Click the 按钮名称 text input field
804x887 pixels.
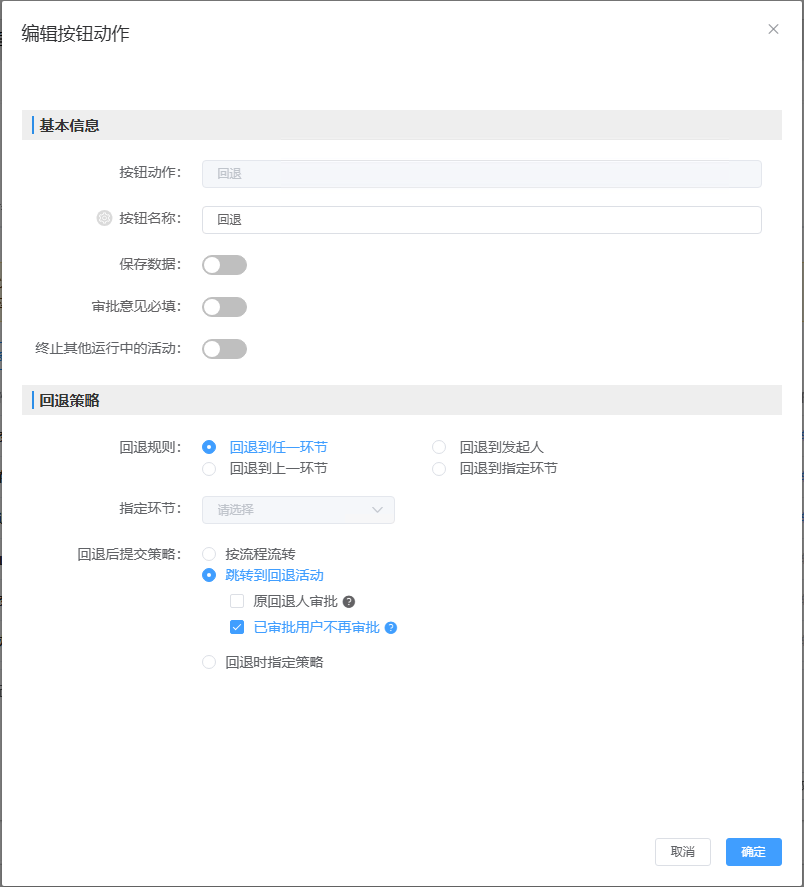pyautogui.click(x=481, y=220)
